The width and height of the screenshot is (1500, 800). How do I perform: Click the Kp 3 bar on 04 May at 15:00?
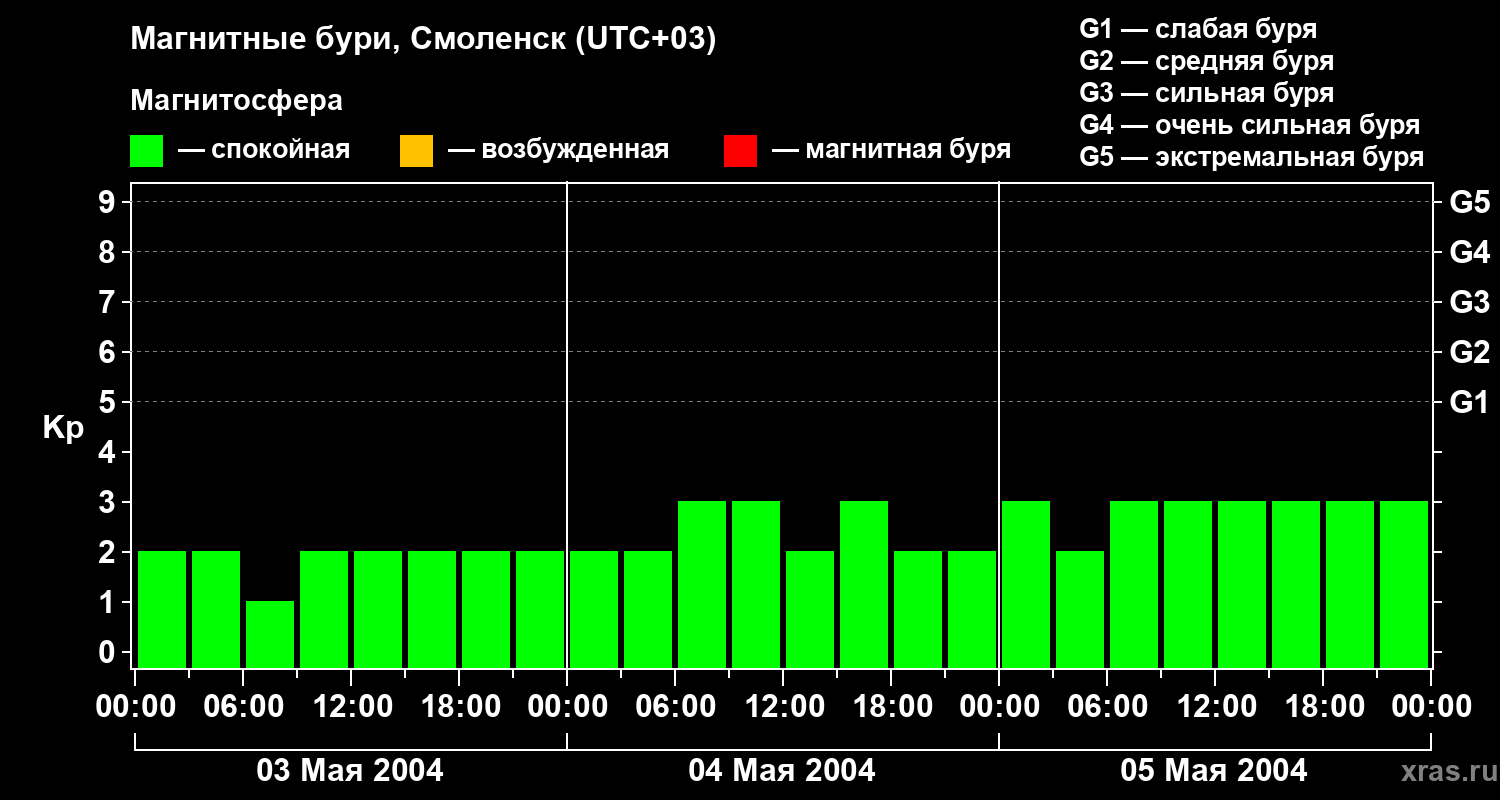point(864,584)
